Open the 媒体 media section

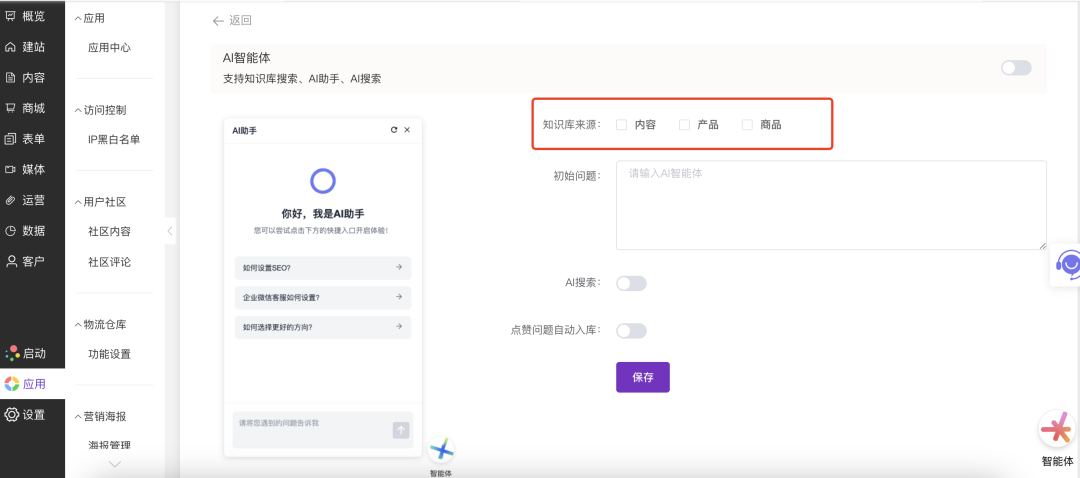(x=25, y=169)
